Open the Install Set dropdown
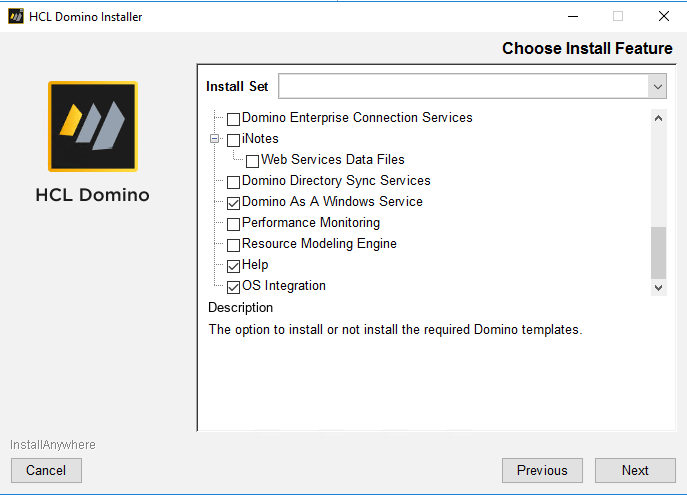Screen dimensions: 687x495 657,87
